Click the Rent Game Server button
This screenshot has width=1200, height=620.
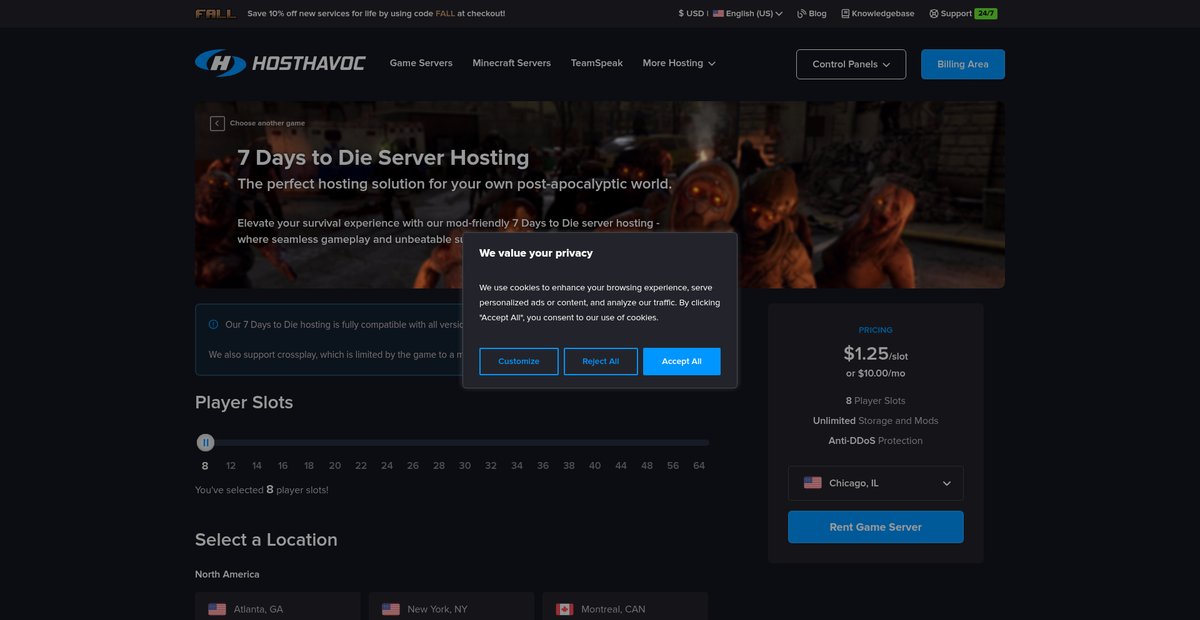pos(876,527)
